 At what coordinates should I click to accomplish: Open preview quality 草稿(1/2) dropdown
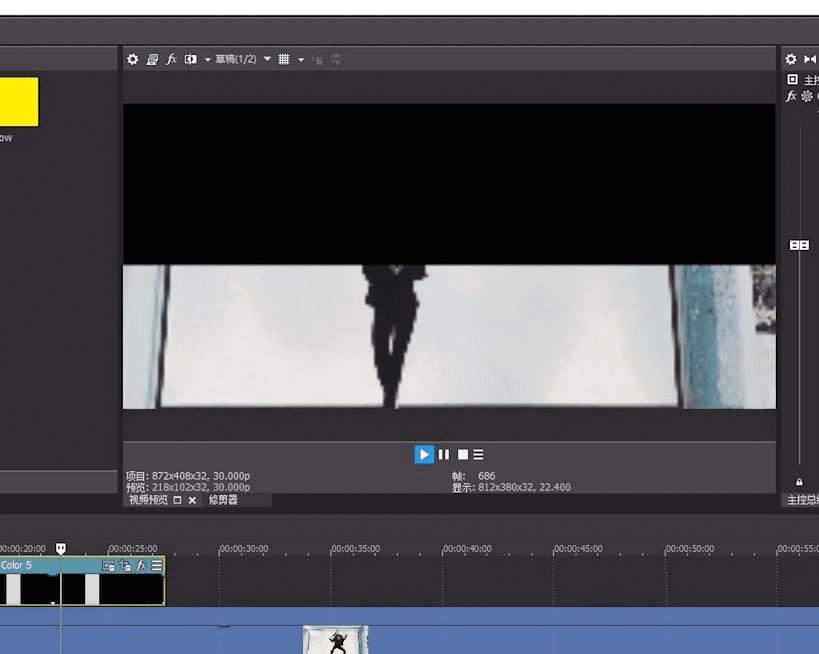243,60
